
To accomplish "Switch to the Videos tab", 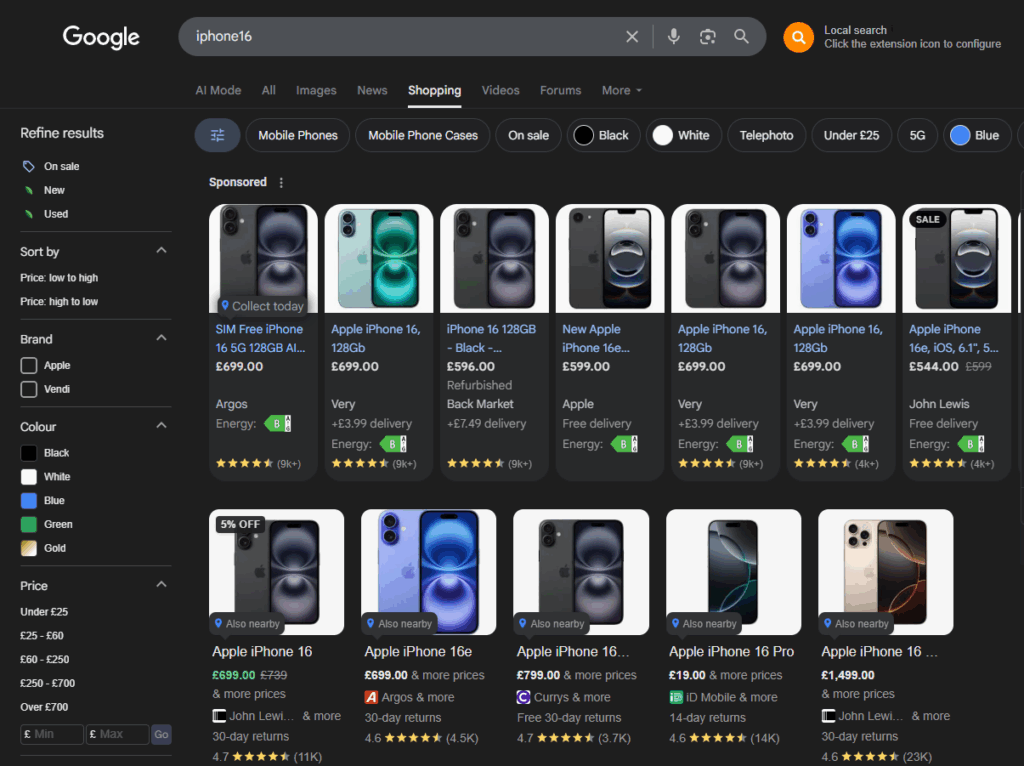I will point(500,91).
